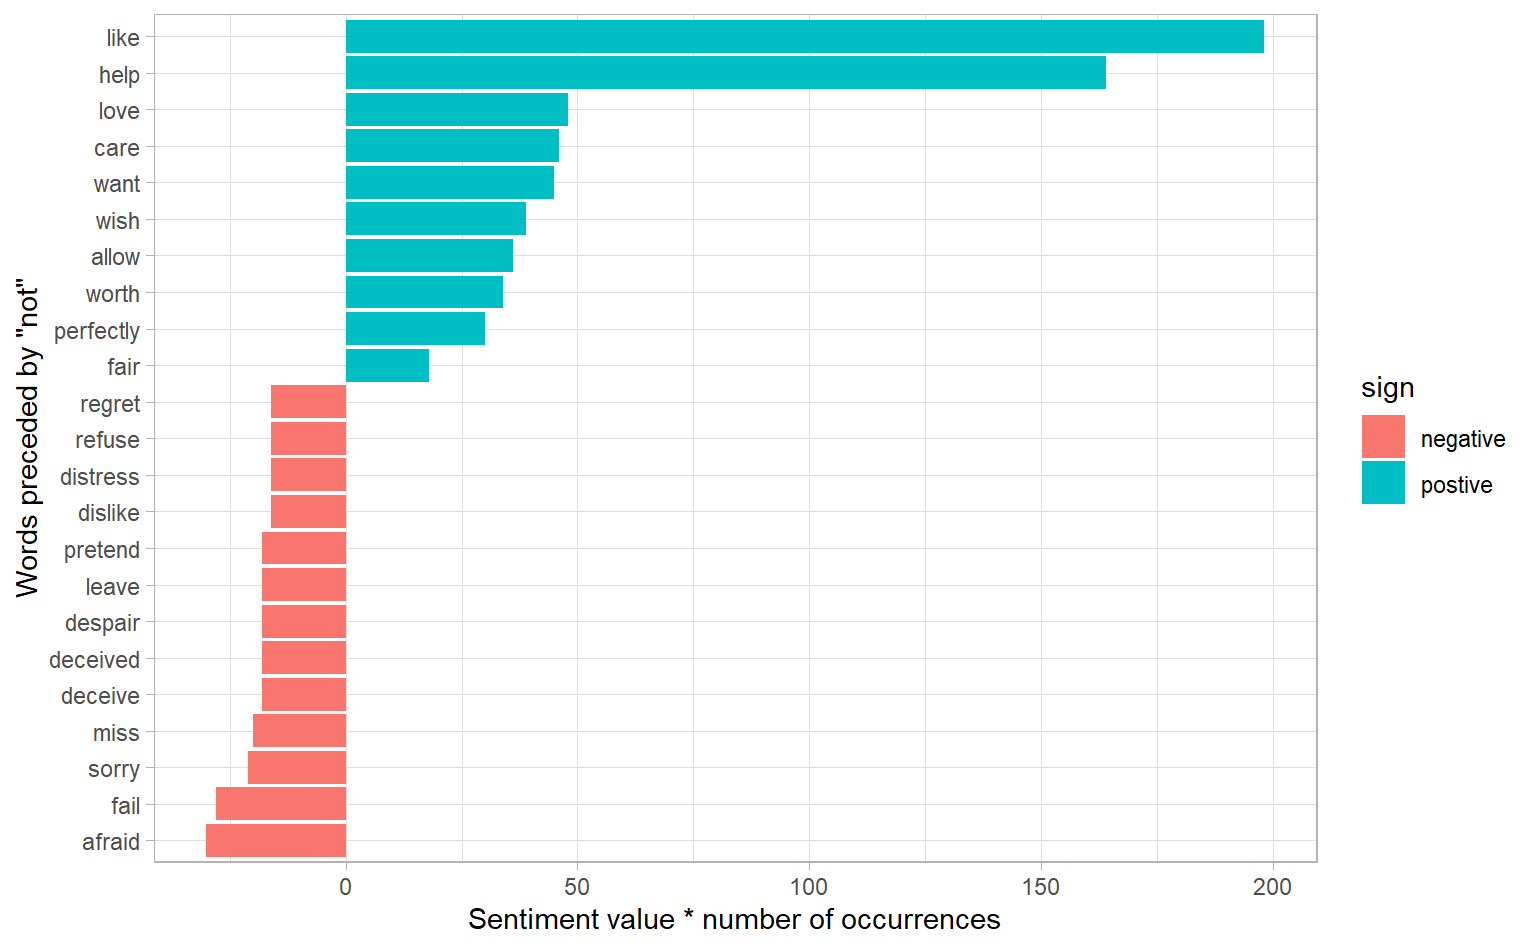Image resolution: width=1536 pixels, height=949 pixels.
Task: Click the 'afraid' negative bar
Action: 276,841
